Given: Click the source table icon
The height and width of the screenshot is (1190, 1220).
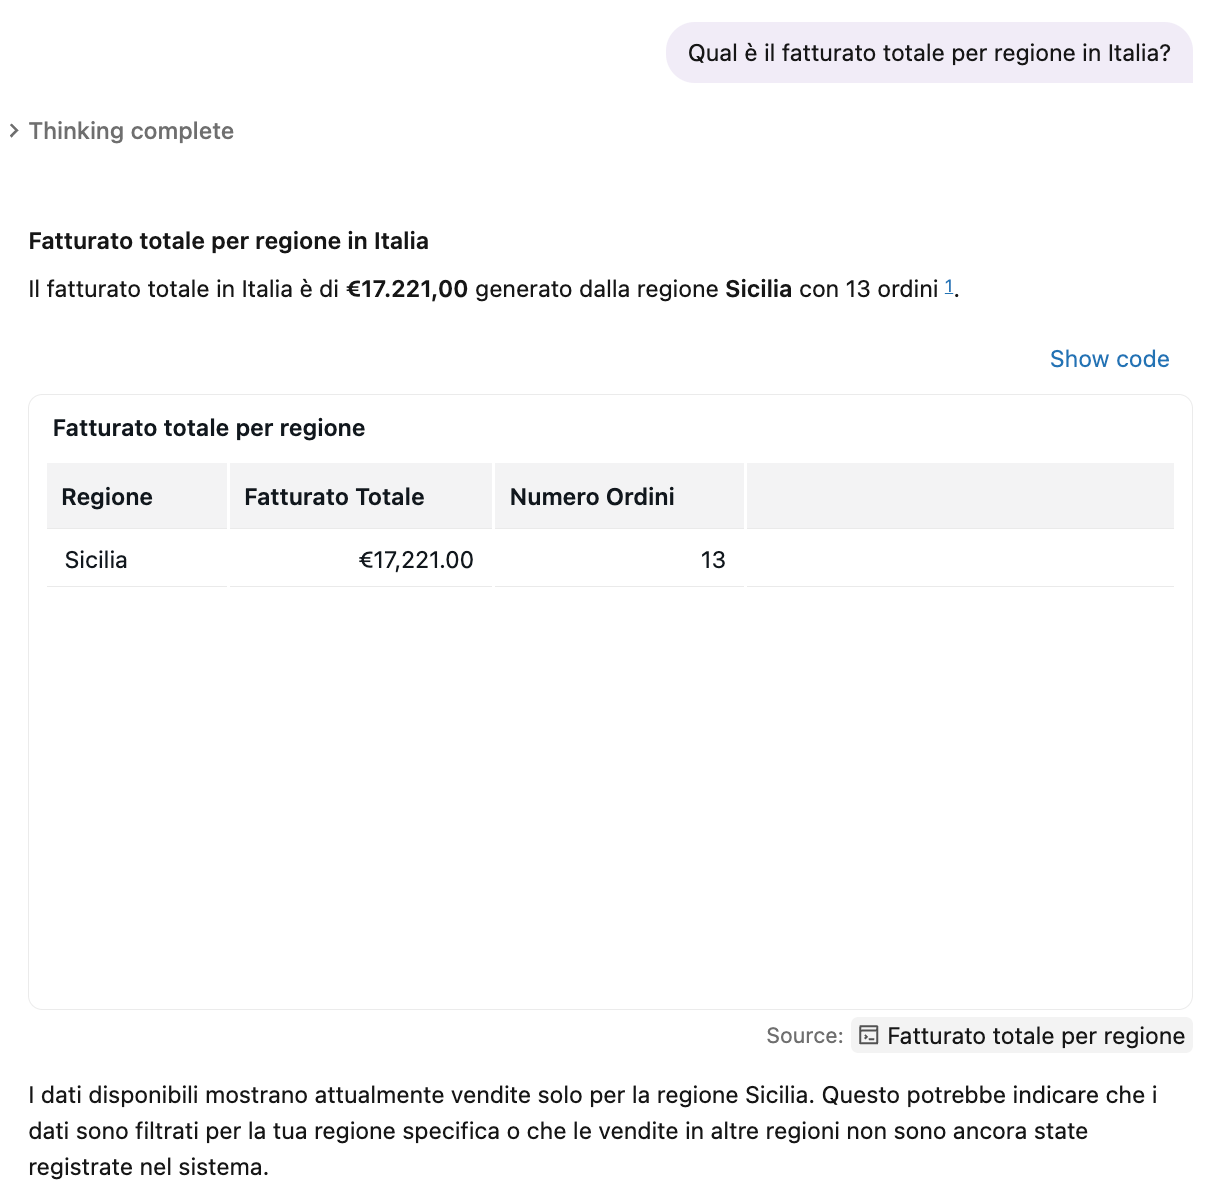Looking at the screenshot, I should click(869, 1035).
